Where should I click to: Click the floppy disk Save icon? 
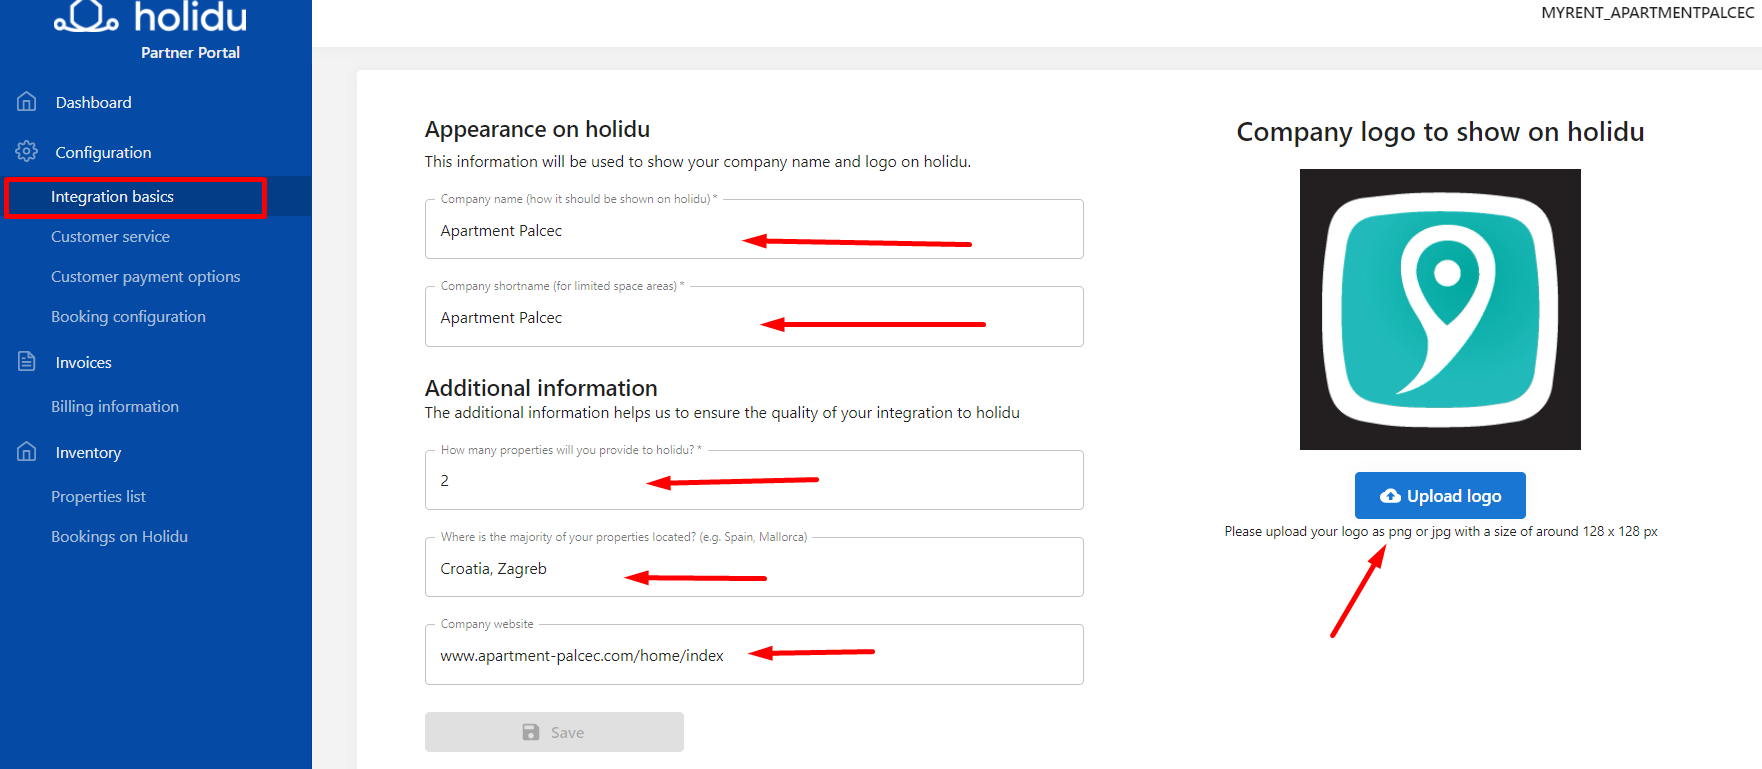[x=531, y=732]
